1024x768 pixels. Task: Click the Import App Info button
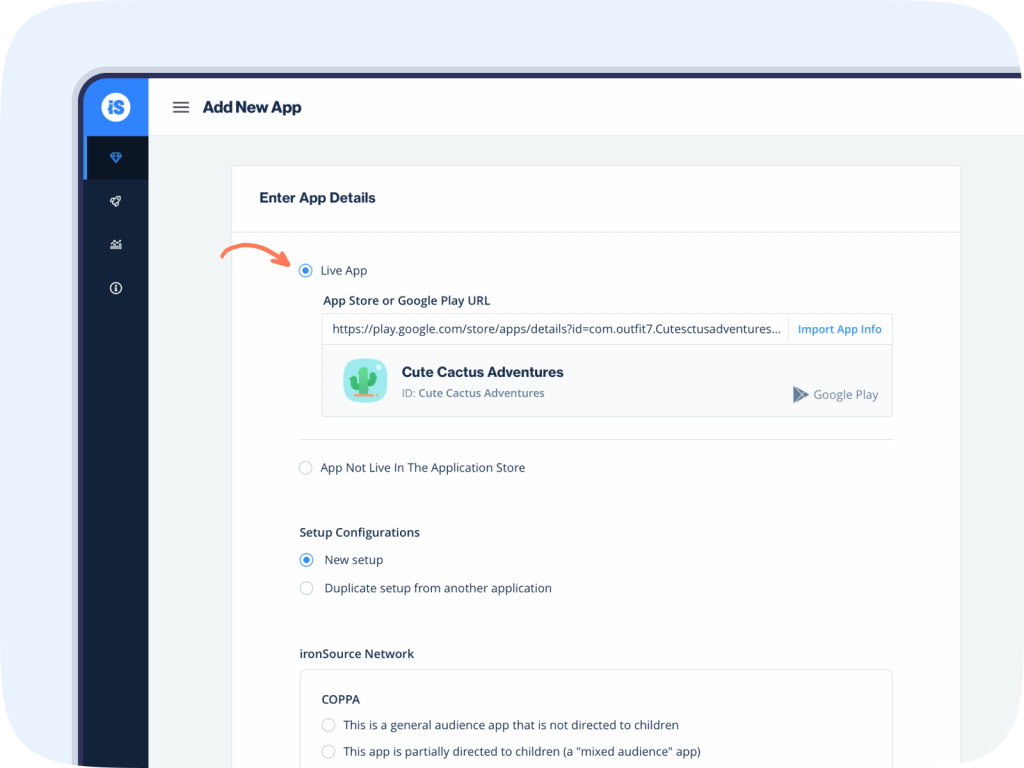pyautogui.click(x=839, y=328)
